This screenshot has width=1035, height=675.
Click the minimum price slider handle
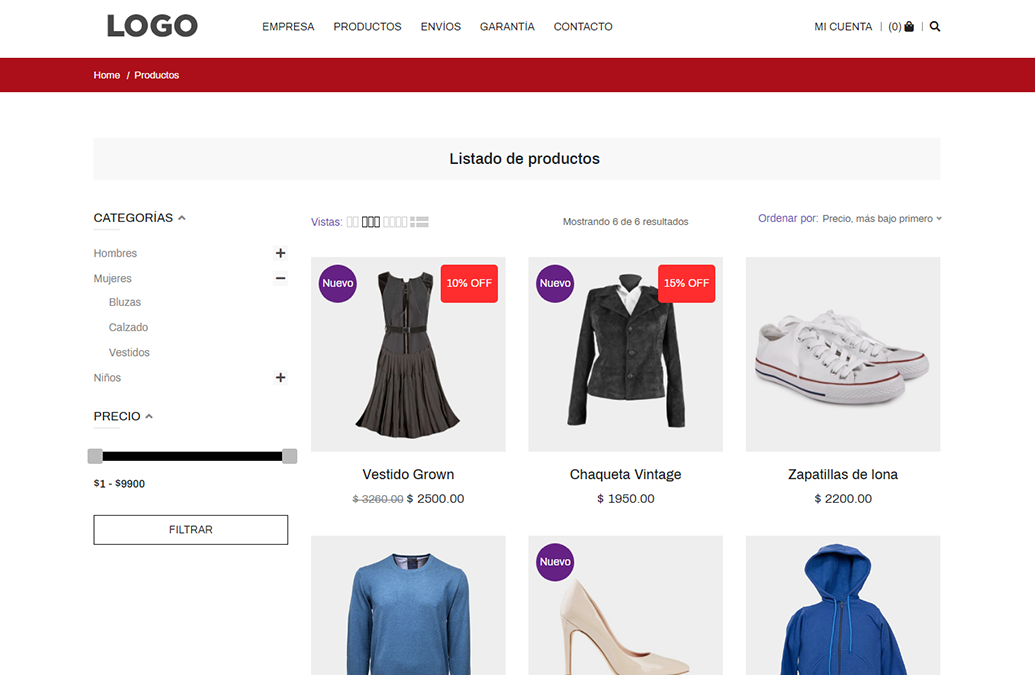pos(95,456)
